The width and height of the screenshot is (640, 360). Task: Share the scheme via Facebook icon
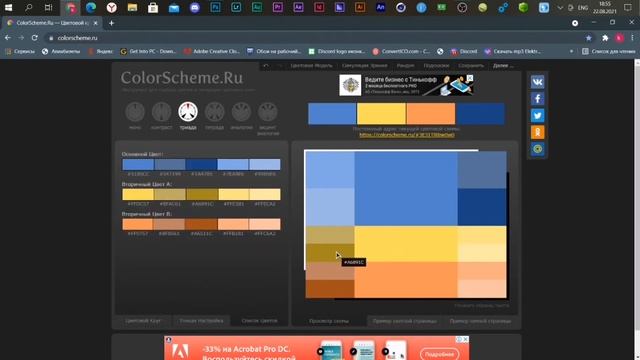click(538, 99)
